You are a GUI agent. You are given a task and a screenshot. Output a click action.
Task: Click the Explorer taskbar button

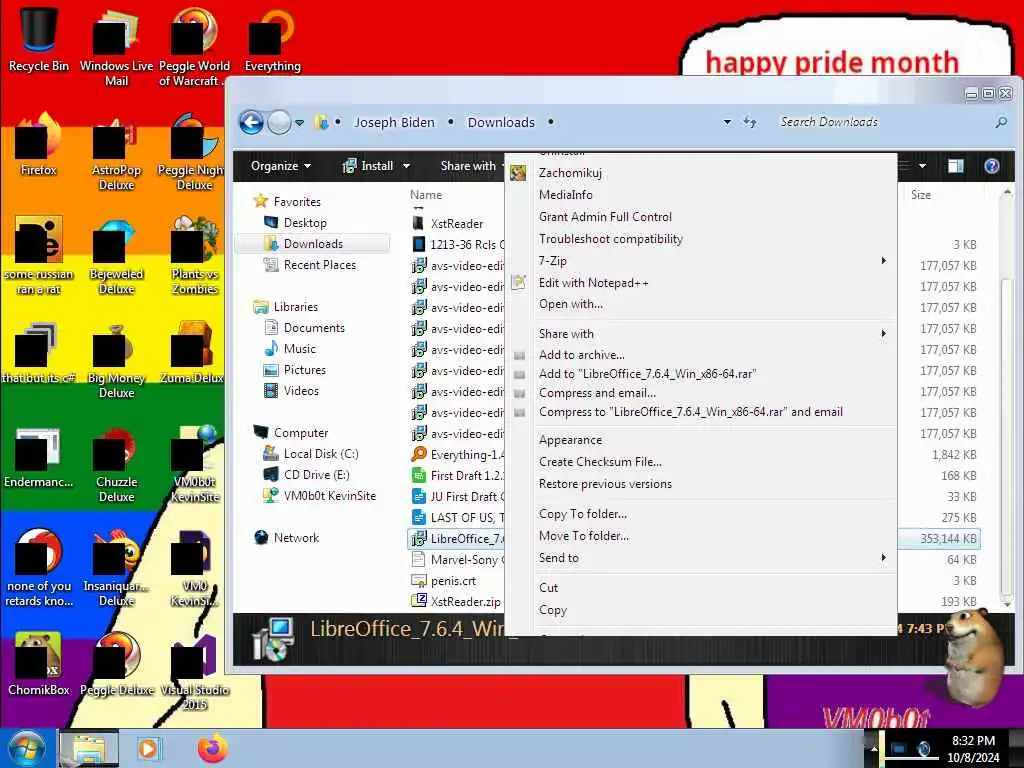pos(89,748)
